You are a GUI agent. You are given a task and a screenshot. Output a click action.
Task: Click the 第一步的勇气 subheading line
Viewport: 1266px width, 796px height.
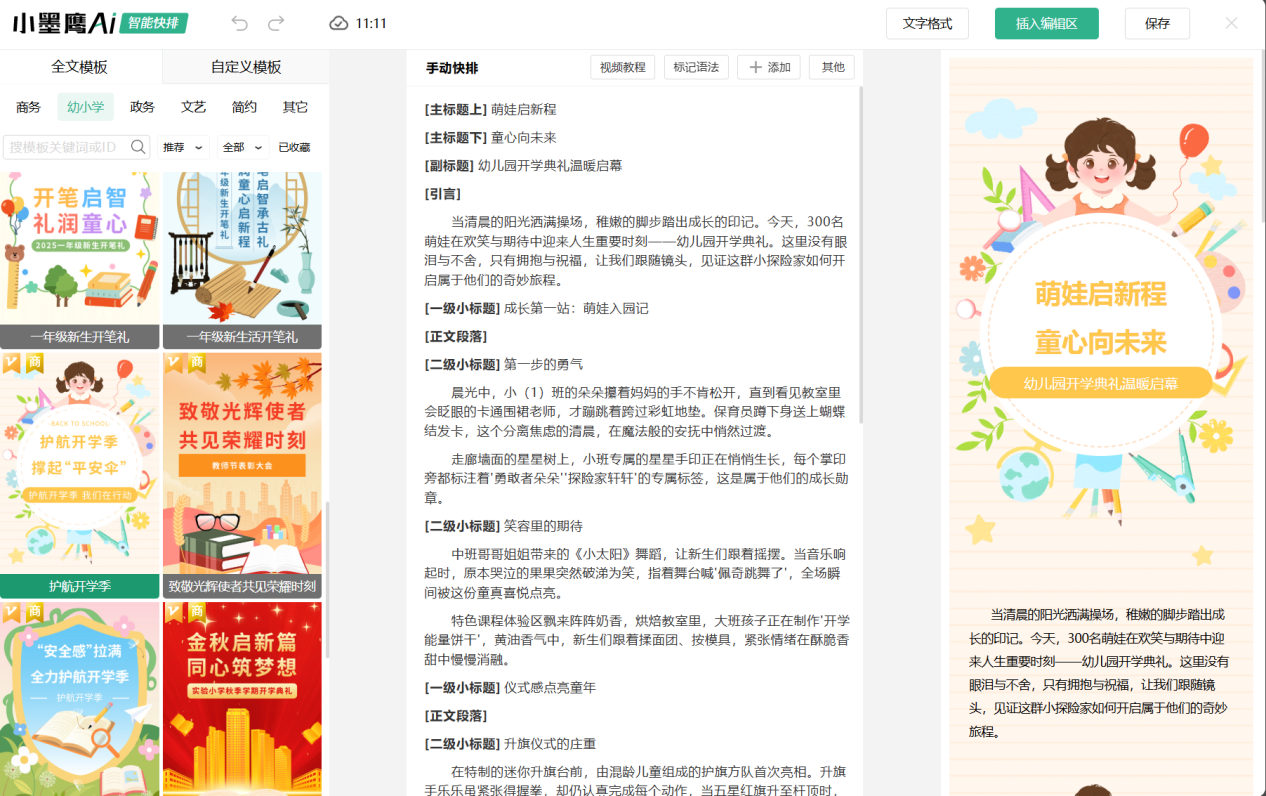point(503,364)
